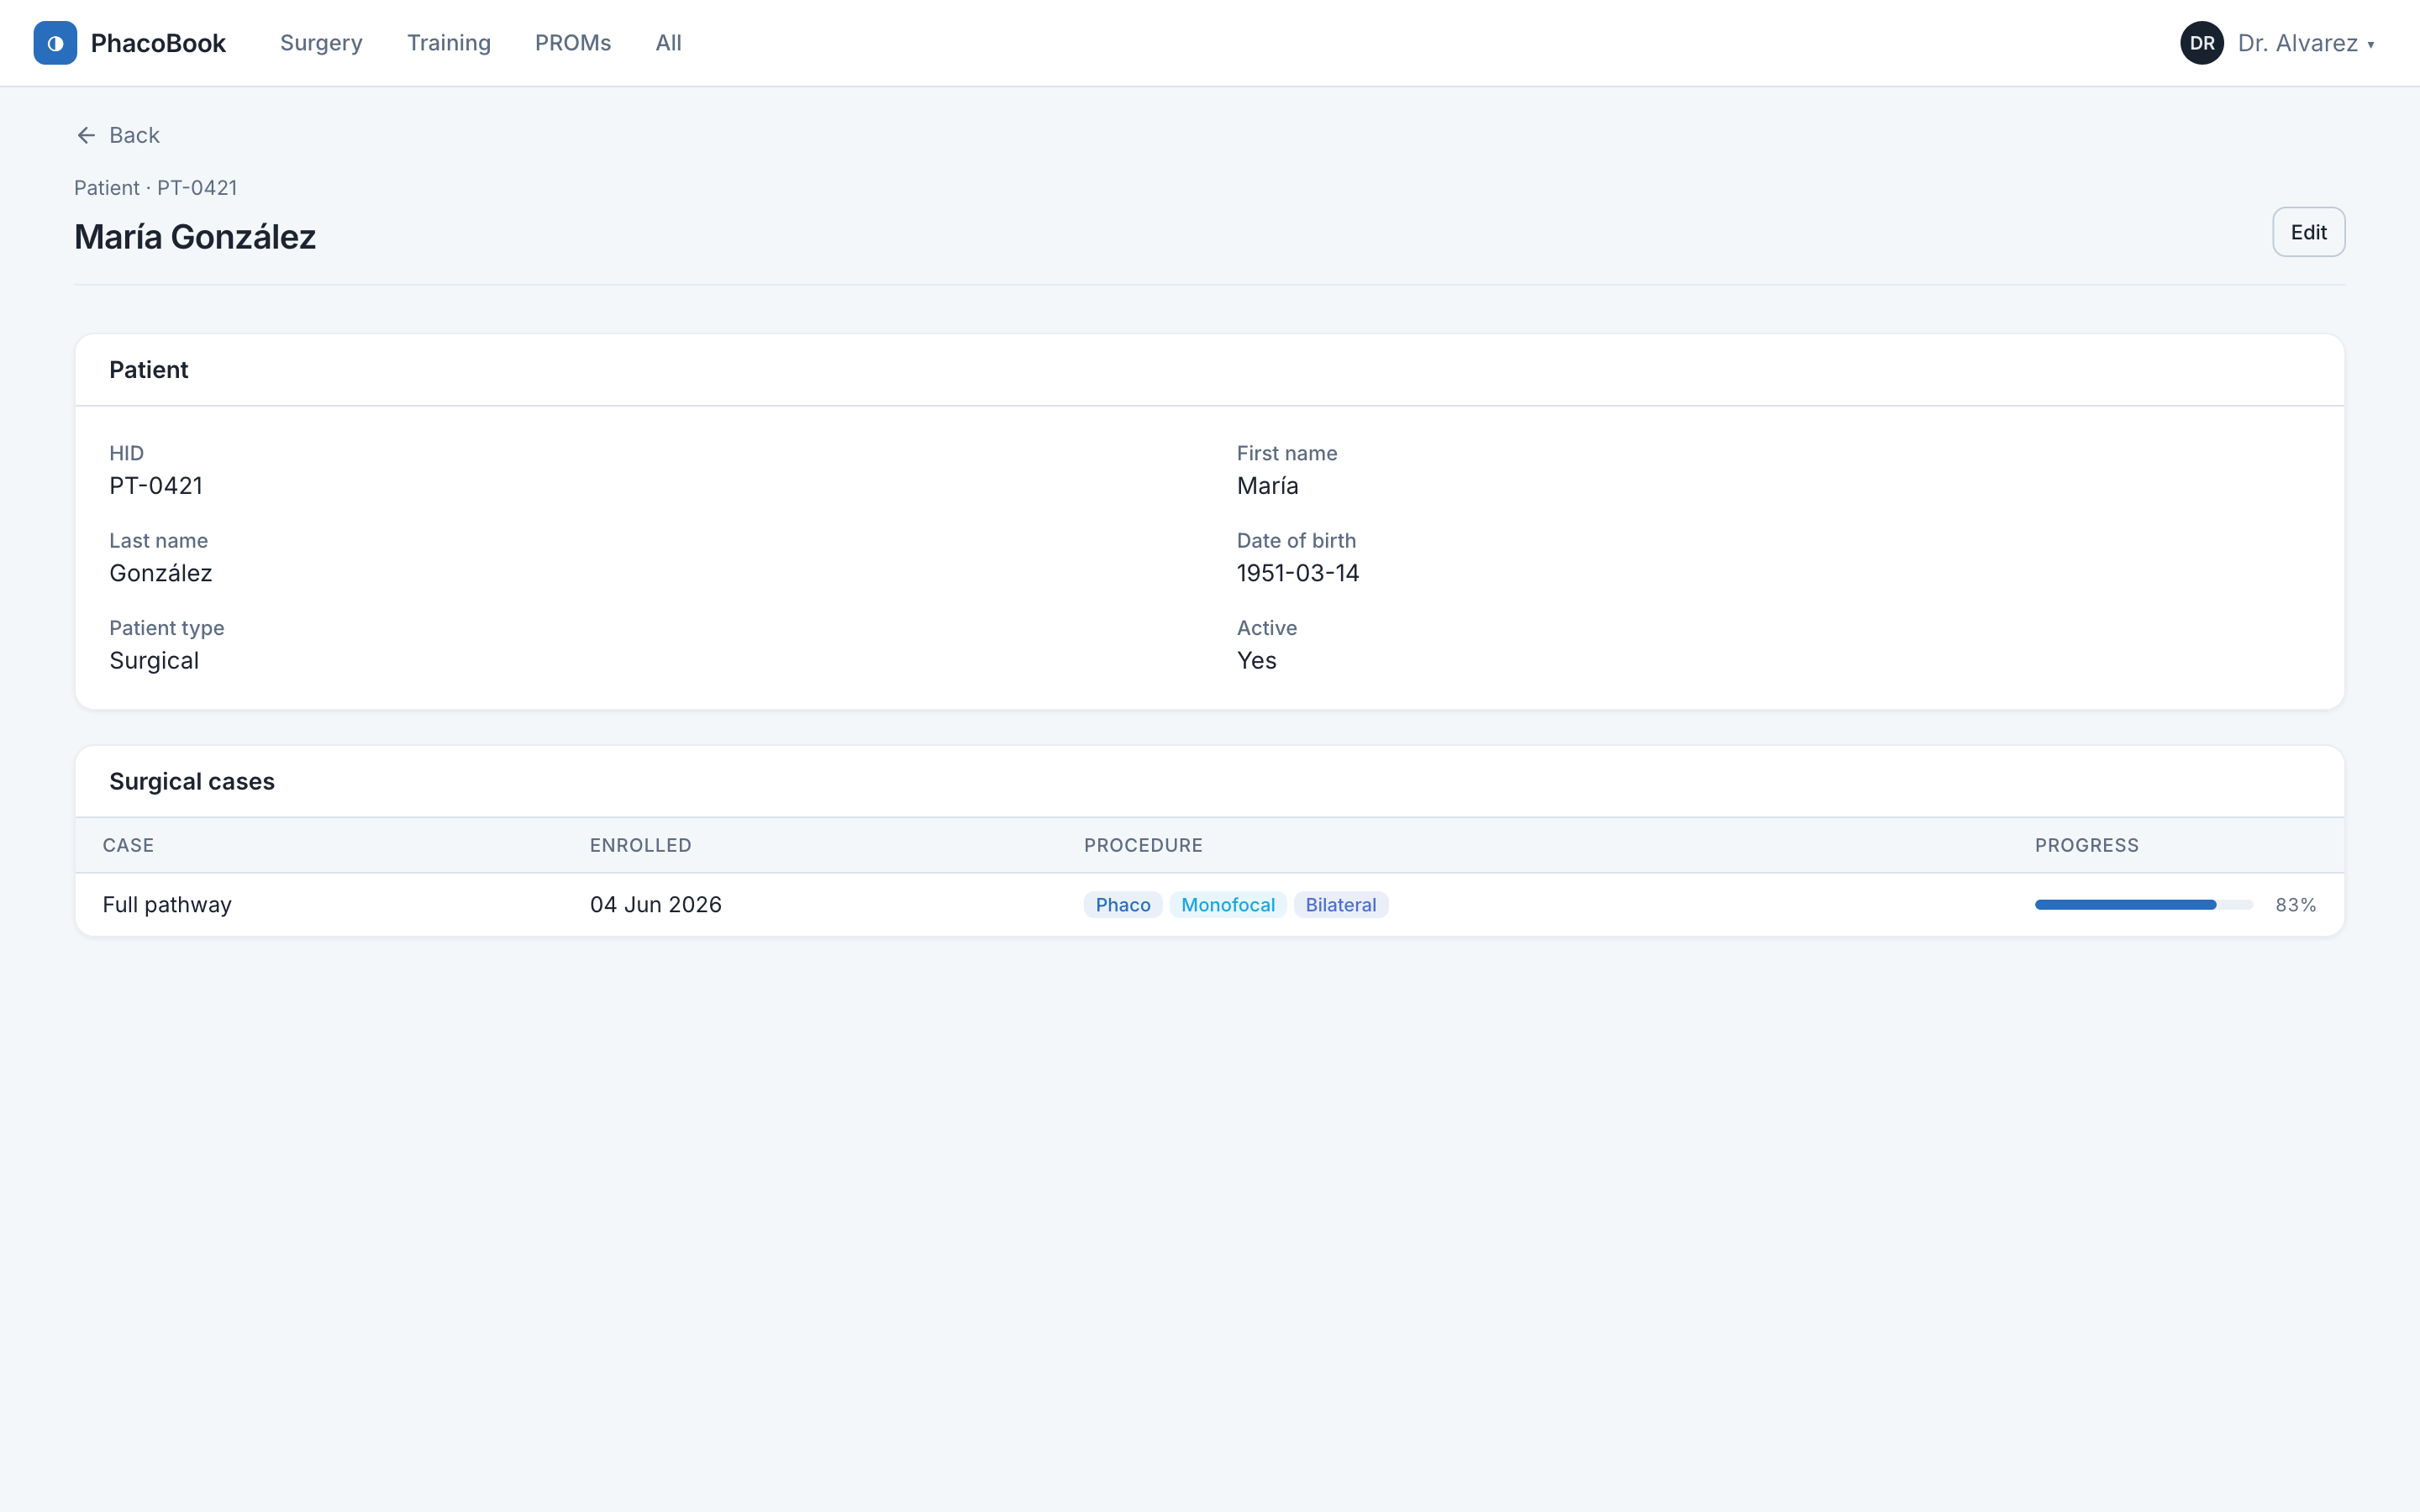Screen dimensions: 2420x1512
Task: Open the Surgery nav item
Action: pyautogui.click(x=321, y=43)
